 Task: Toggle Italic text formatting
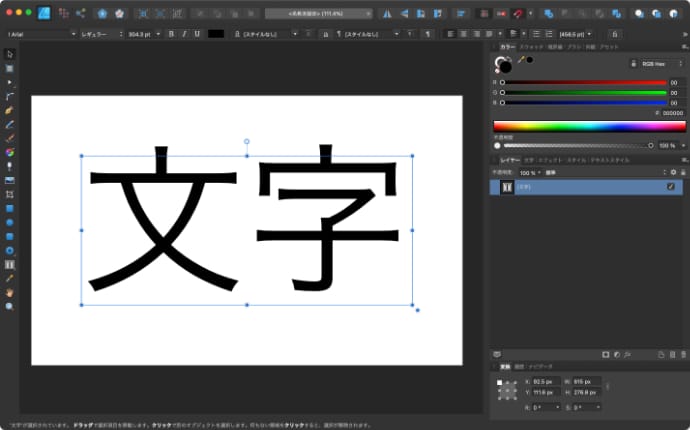point(184,34)
